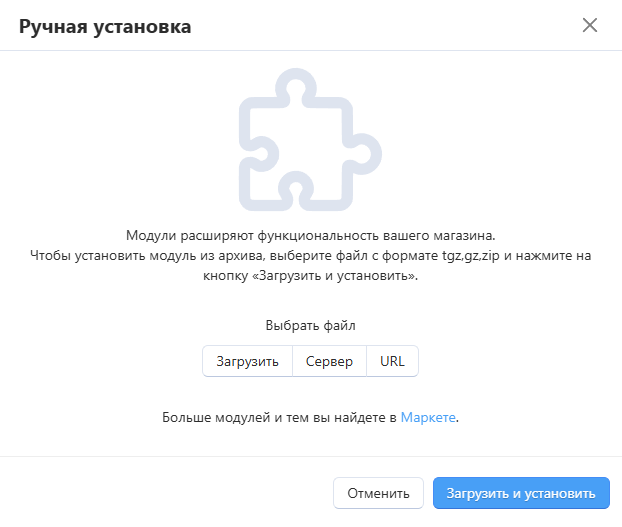Viewport: 622px width, 527px height.
Task: Click the right knob of the puzzle icon
Action: point(363,154)
